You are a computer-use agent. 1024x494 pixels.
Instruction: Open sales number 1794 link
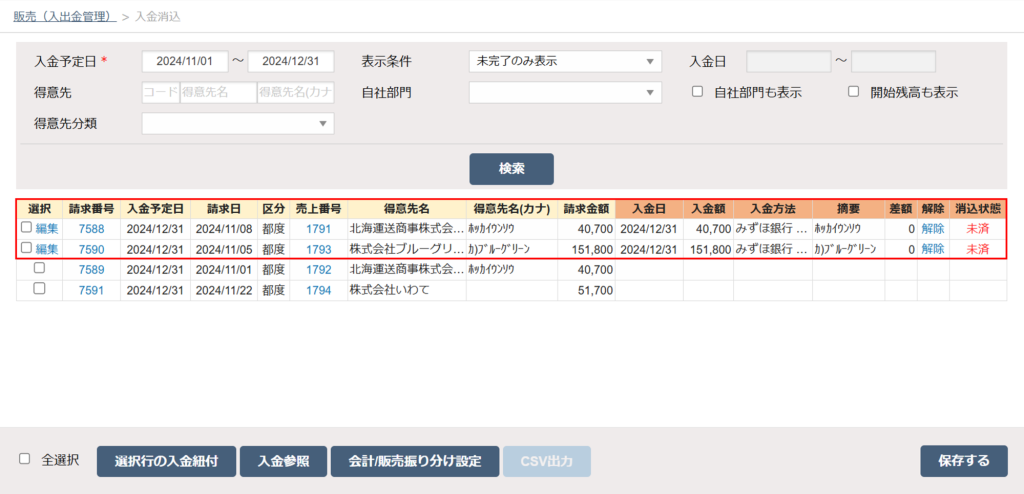pyautogui.click(x=319, y=290)
